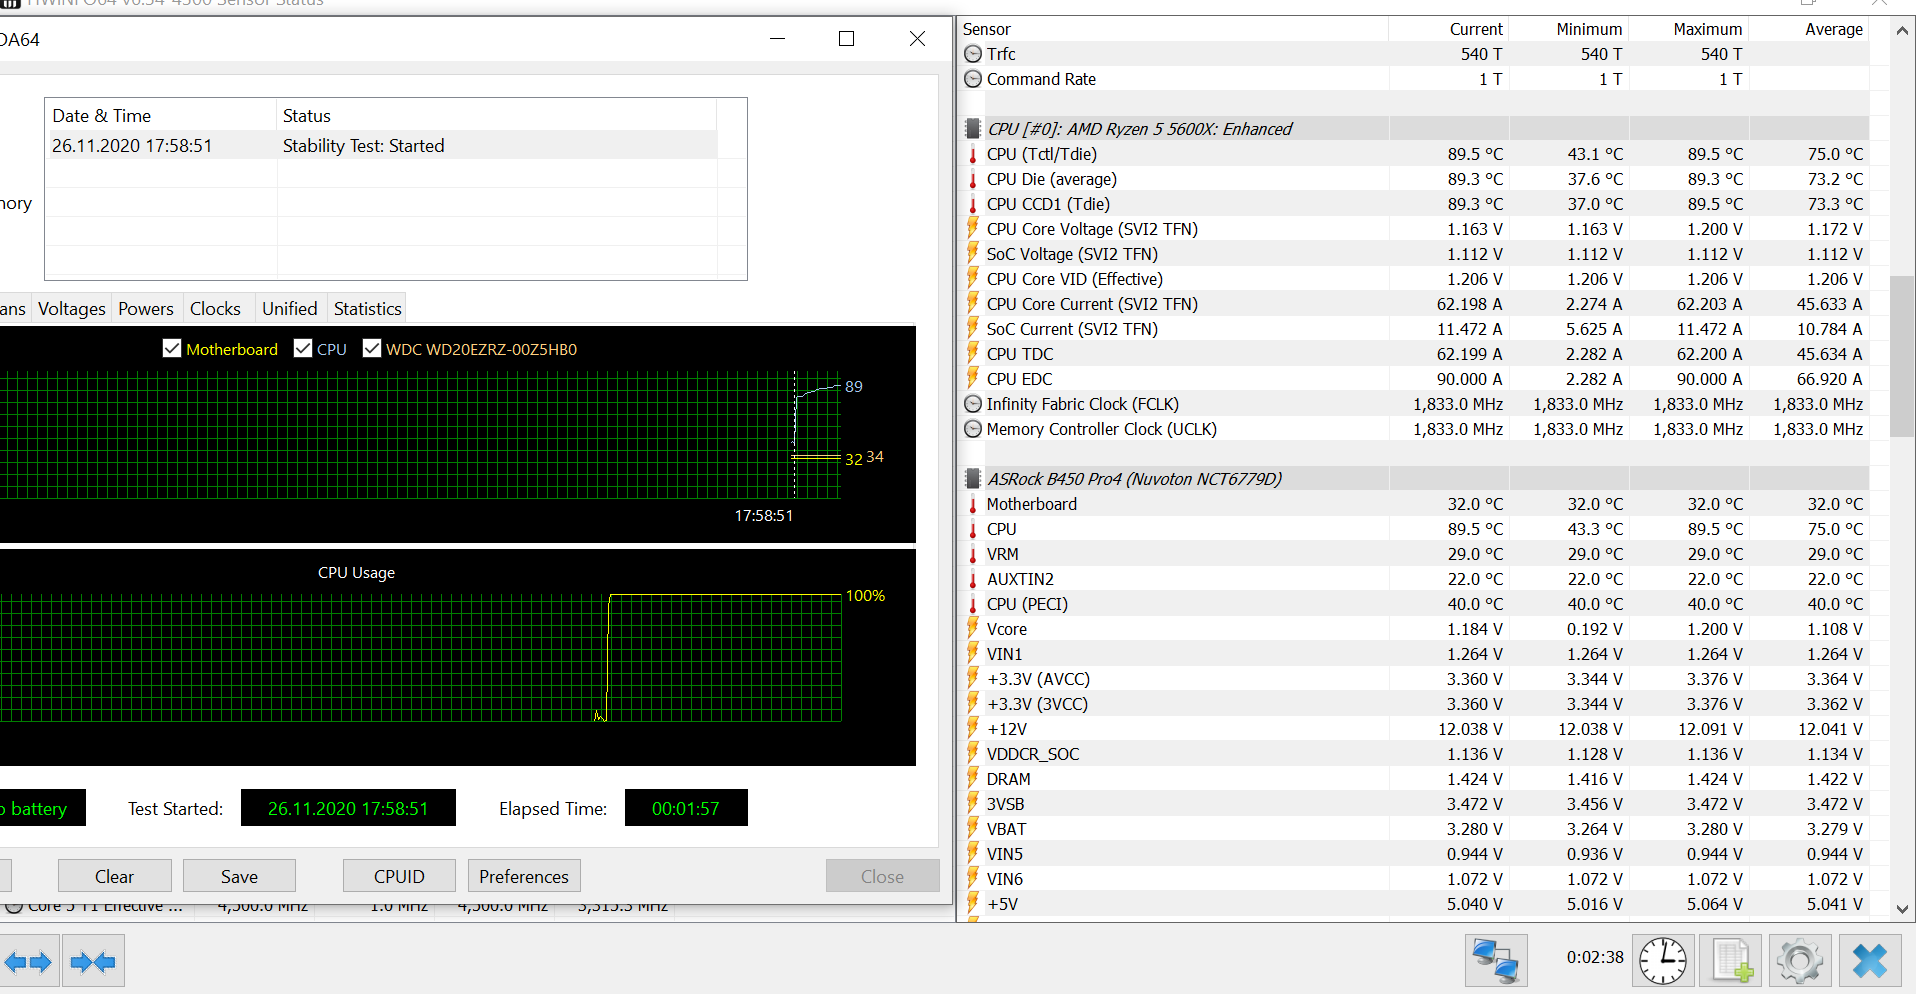Select the CPU Tctl/Tdie thermometer icon
The height and width of the screenshot is (994, 1916).
coord(972,154)
